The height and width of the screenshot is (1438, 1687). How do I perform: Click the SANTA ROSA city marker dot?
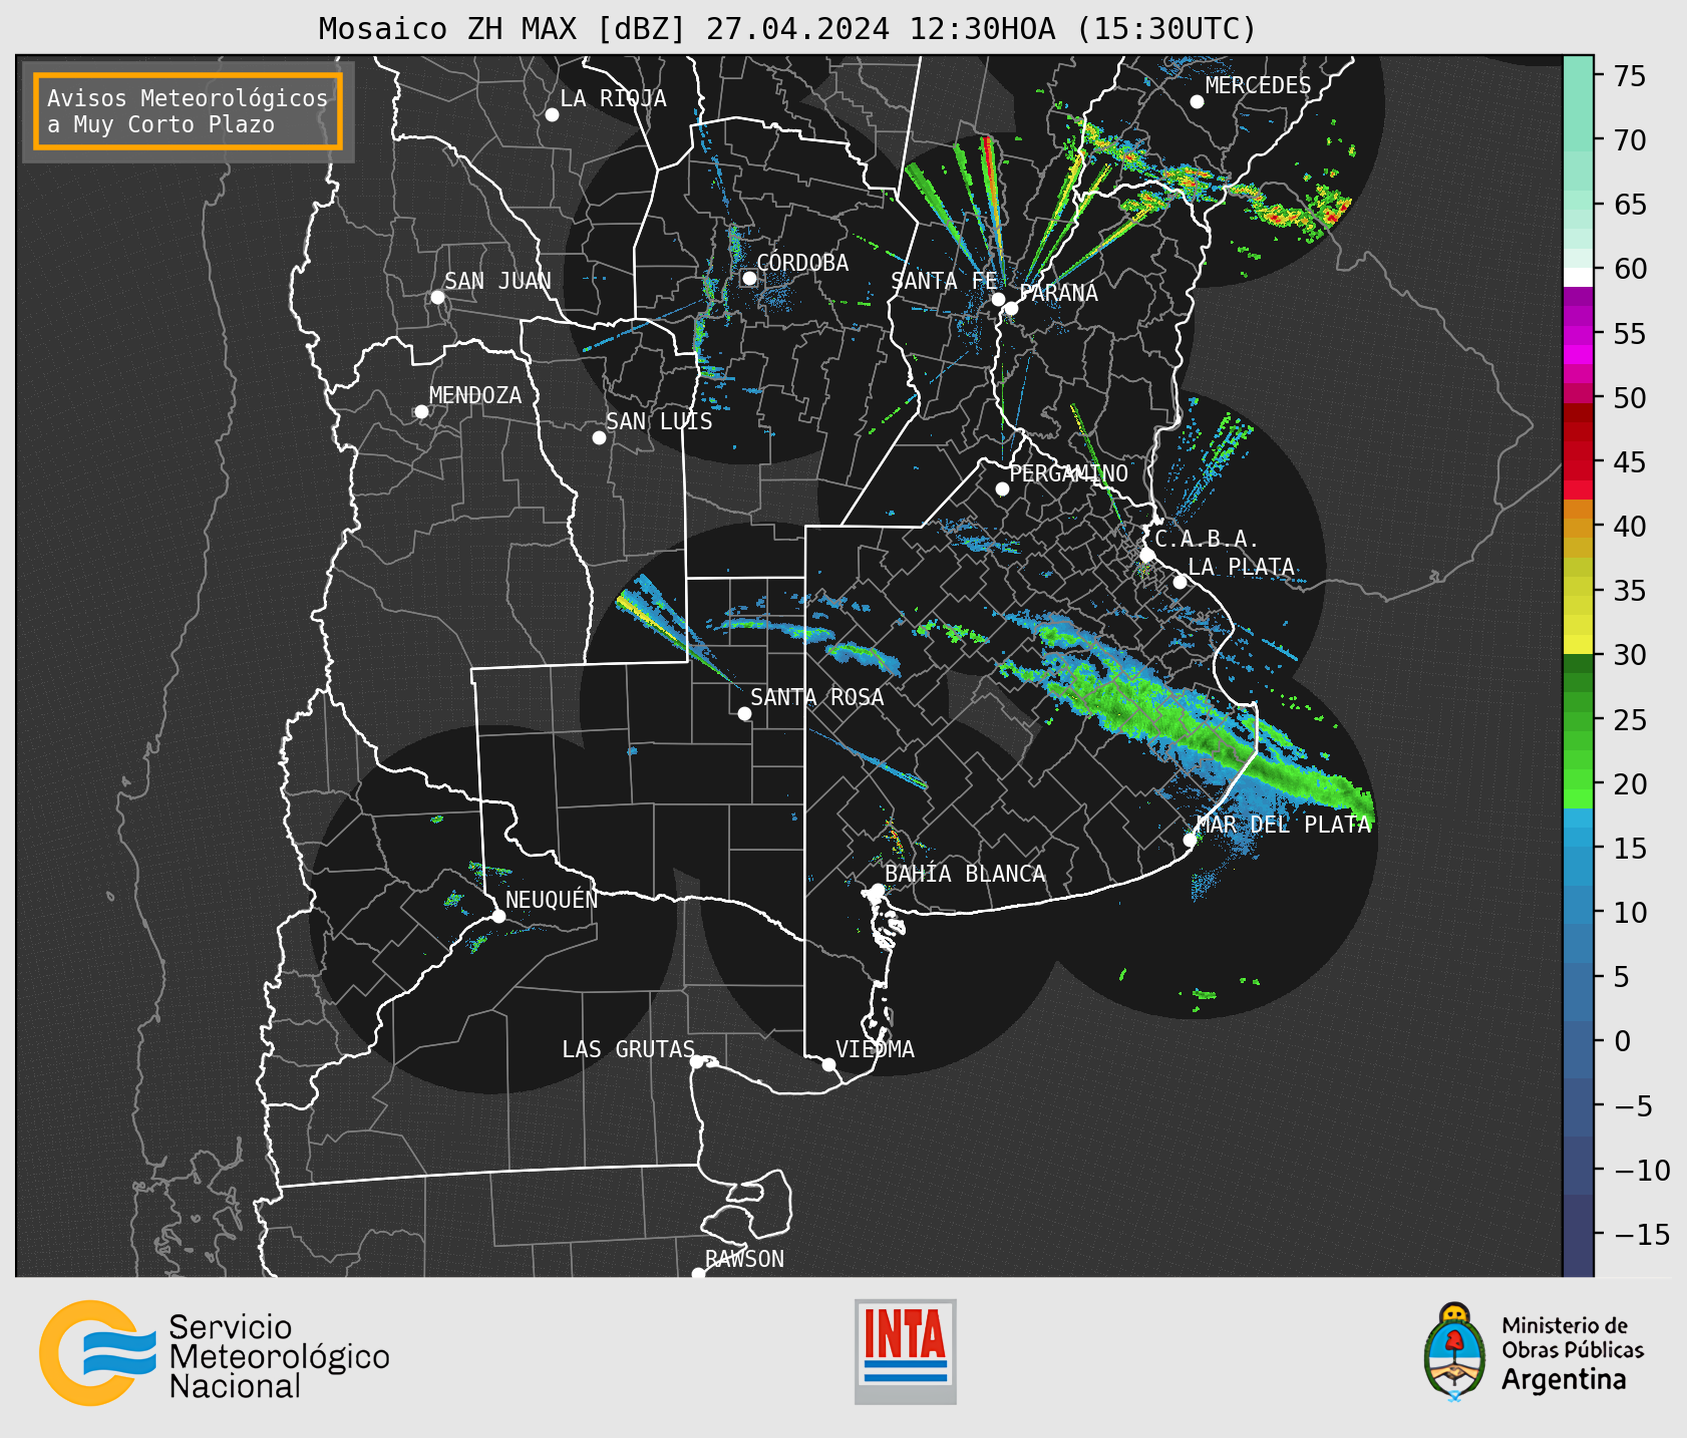(744, 714)
